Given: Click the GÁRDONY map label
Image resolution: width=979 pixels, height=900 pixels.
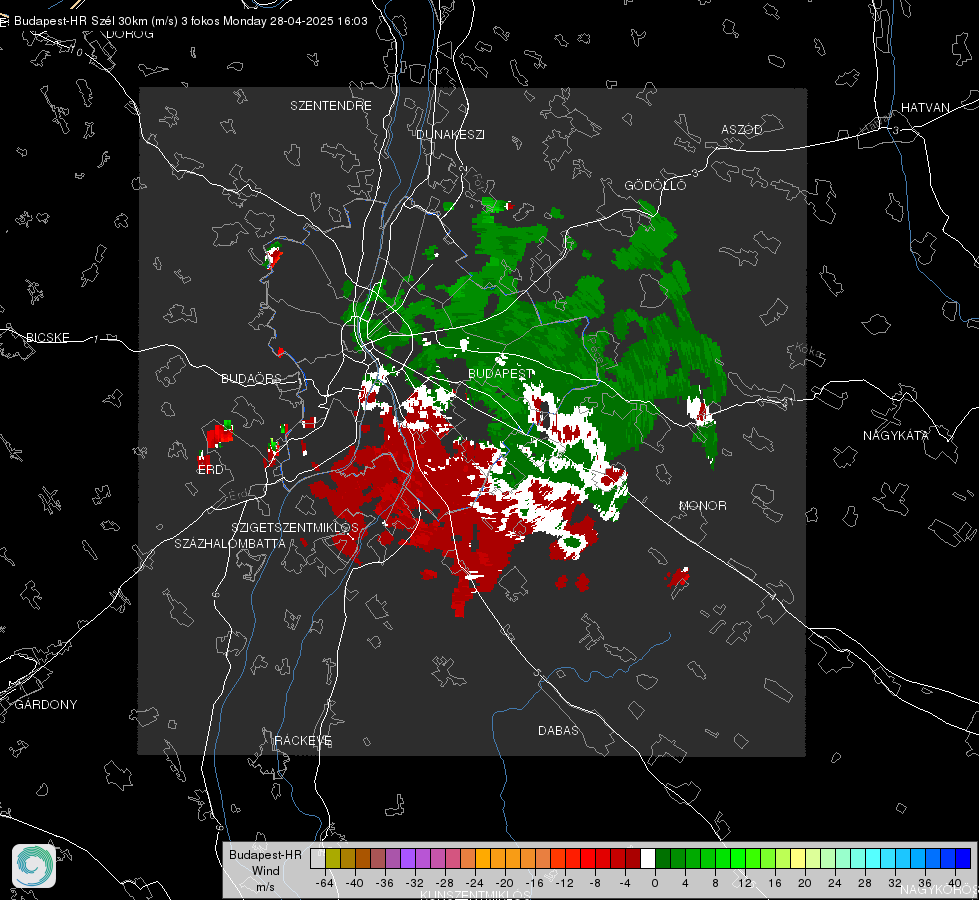Looking at the screenshot, I should tap(46, 705).
